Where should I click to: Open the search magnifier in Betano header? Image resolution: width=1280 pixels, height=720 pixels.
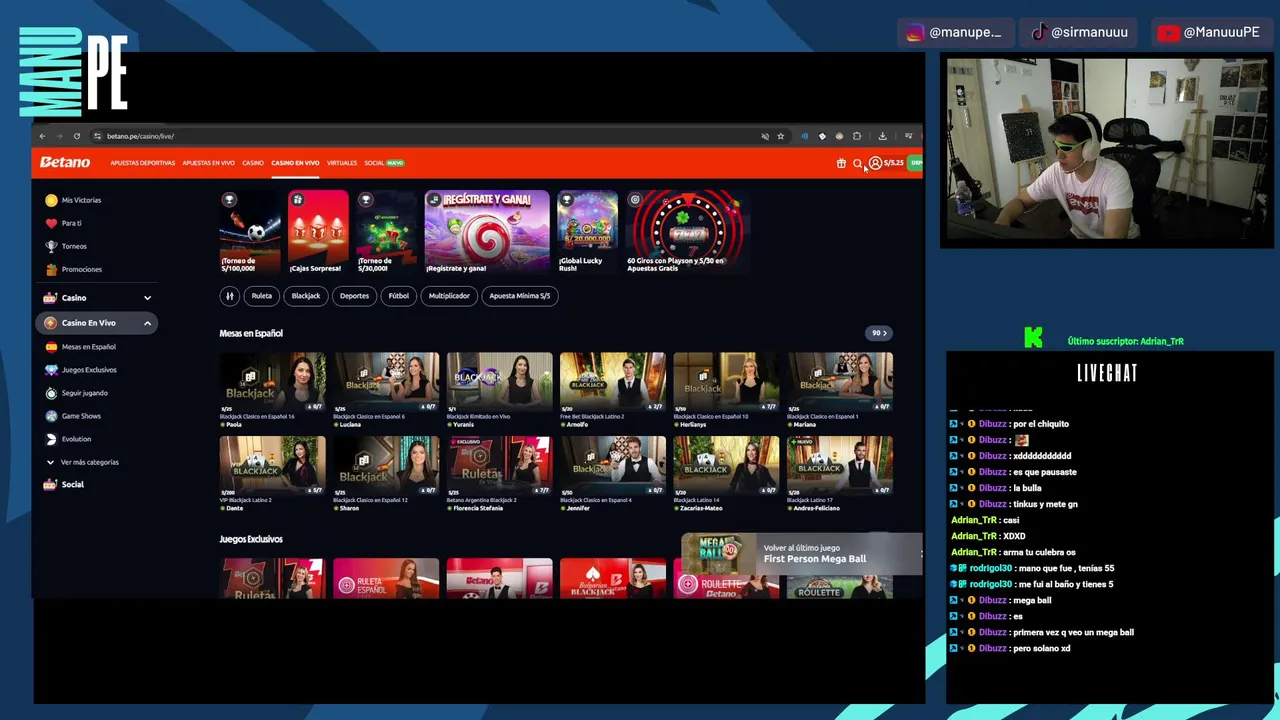point(857,163)
